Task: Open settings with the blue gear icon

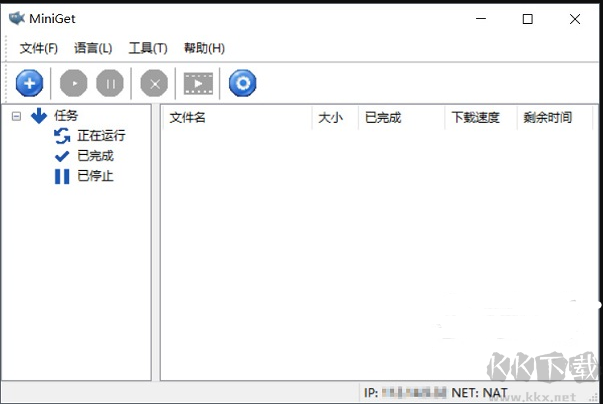Action: pyautogui.click(x=242, y=83)
